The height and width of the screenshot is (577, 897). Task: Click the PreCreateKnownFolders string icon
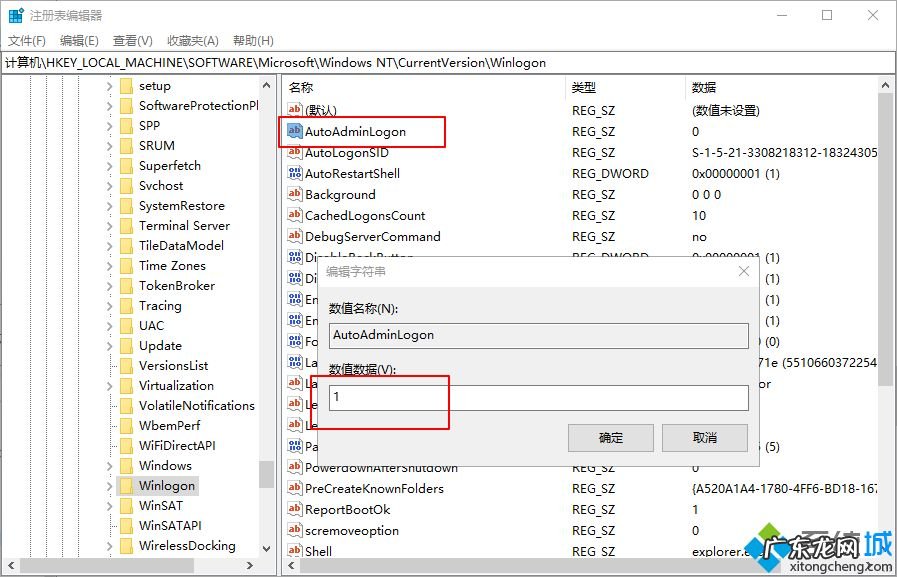[295, 488]
